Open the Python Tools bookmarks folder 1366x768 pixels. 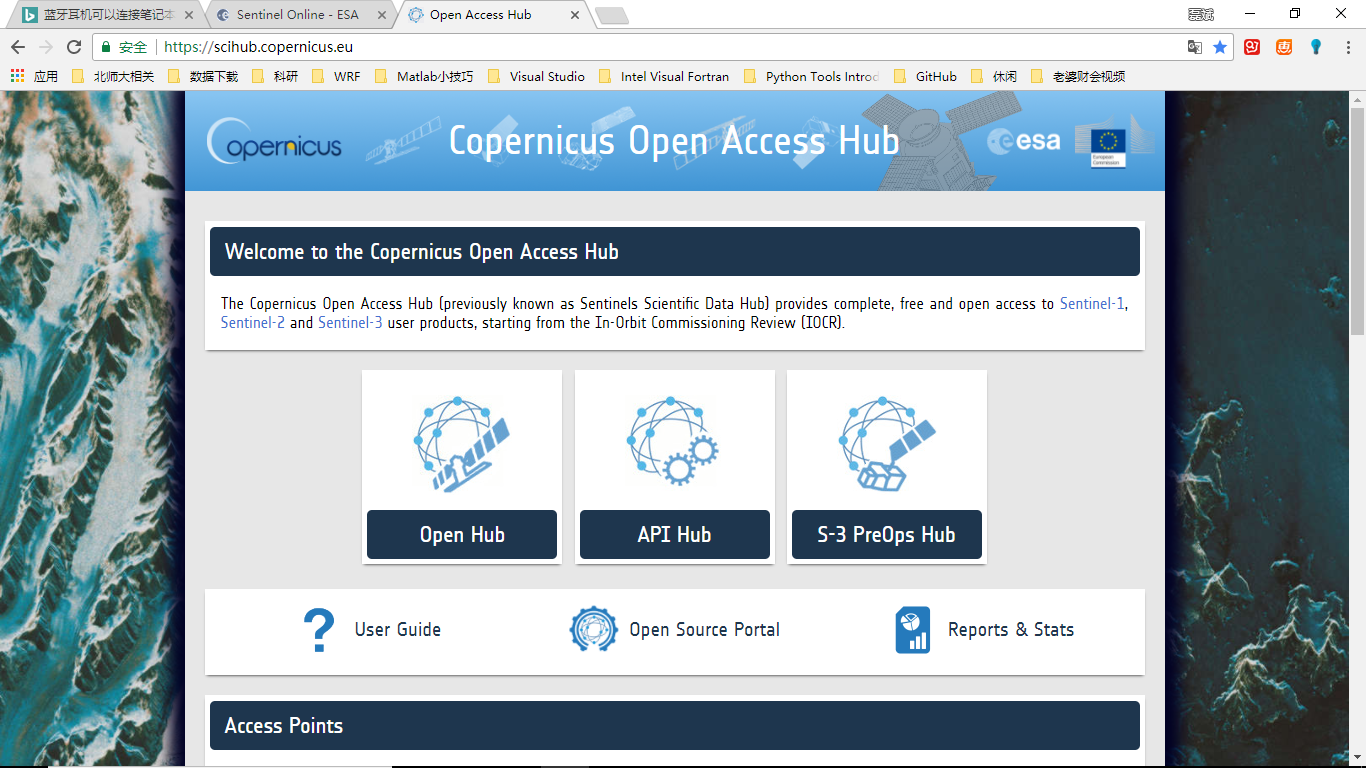[x=812, y=76]
